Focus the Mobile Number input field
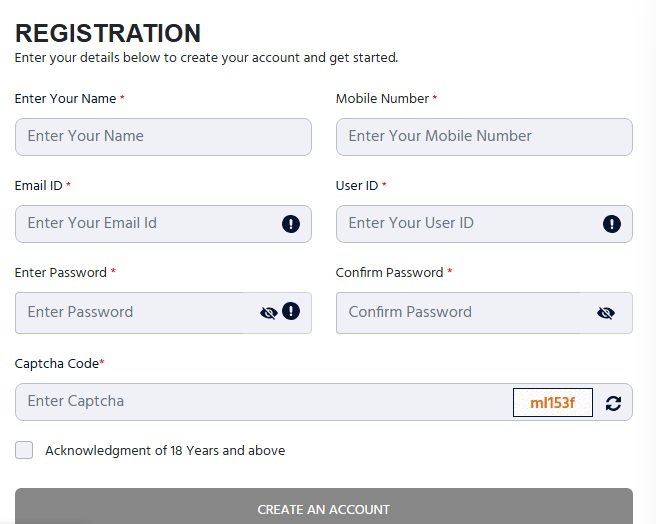Screen dimensions: 656x524 (x=484, y=137)
